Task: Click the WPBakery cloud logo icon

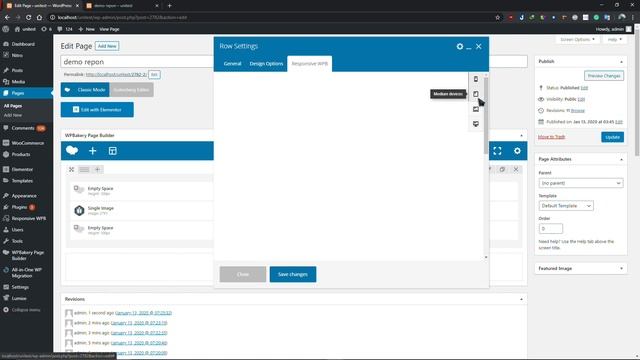Action: click(x=72, y=151)
